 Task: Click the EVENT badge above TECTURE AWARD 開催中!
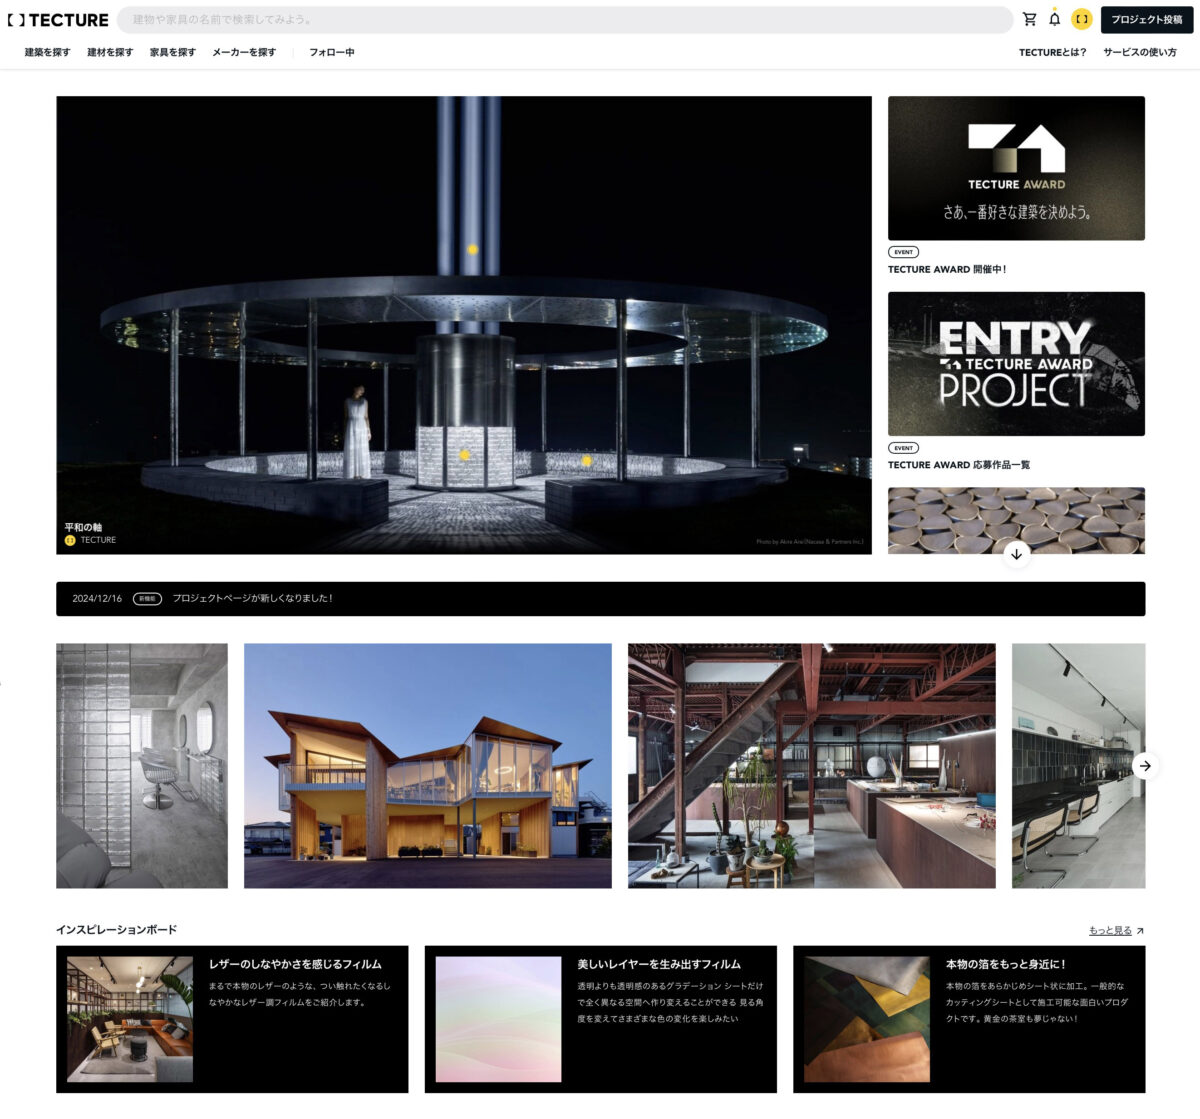pyautogui.click(x=902, y=252)
